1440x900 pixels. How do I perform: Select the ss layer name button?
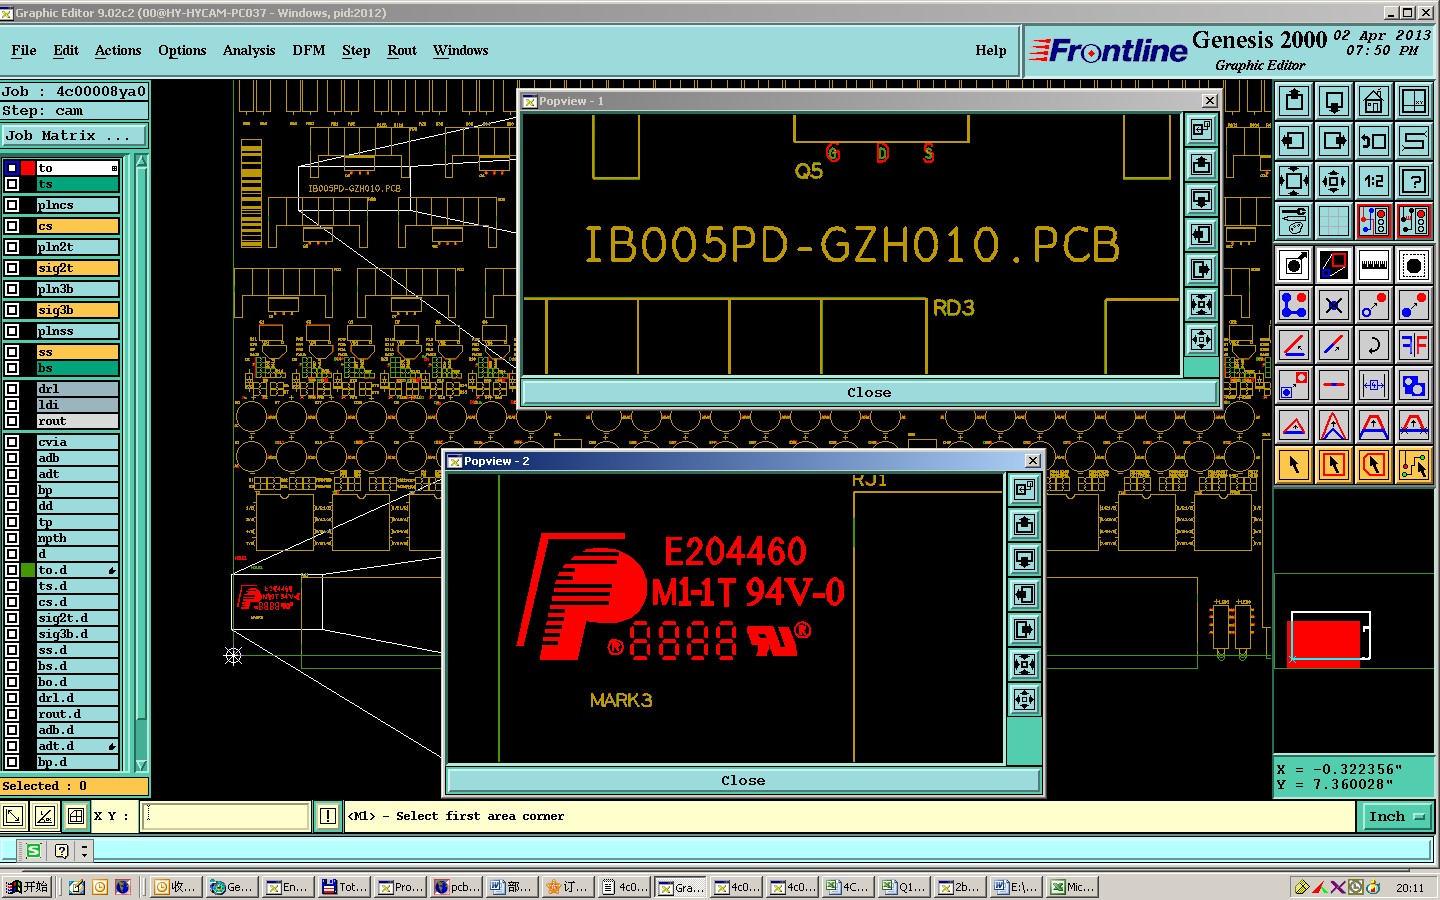pos(78,352)
